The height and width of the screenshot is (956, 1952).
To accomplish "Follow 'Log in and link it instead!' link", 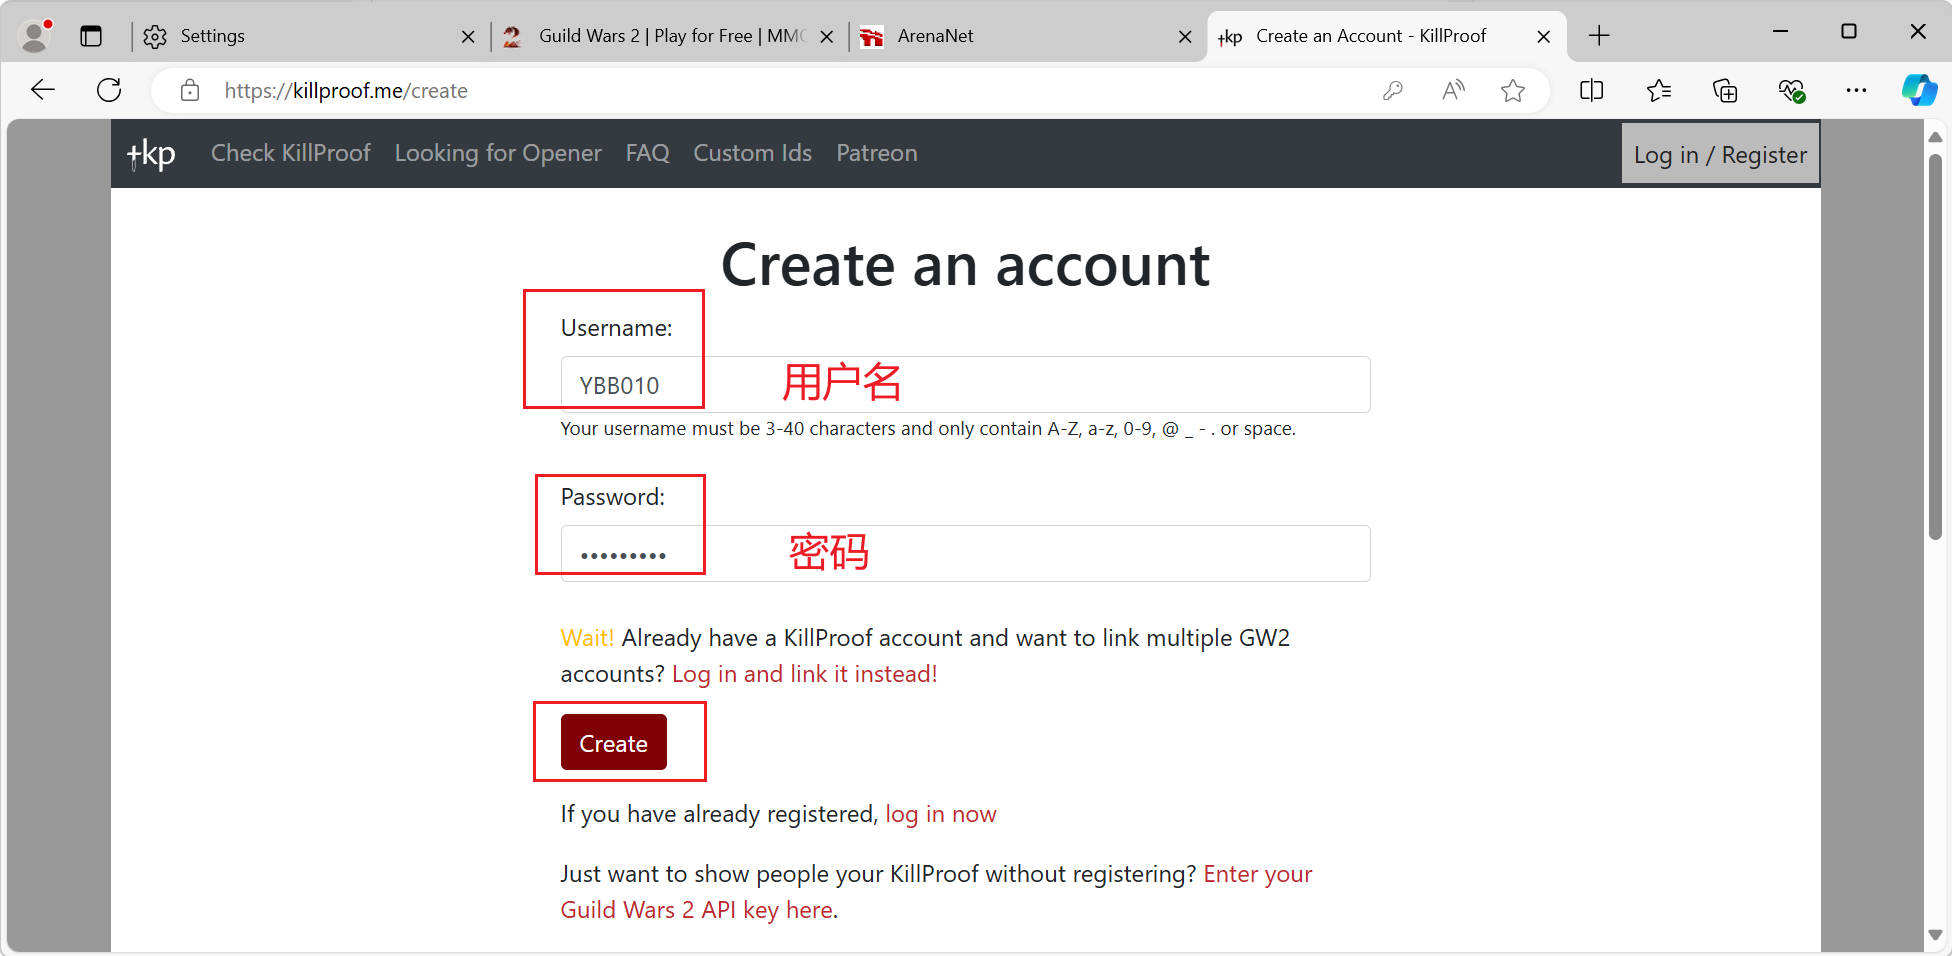I will 805,674.
